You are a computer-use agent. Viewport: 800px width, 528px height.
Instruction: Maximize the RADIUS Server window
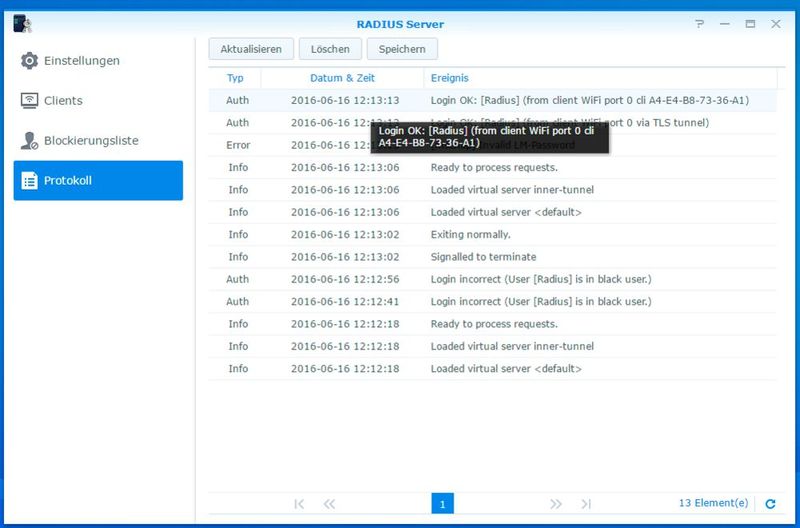750,24
